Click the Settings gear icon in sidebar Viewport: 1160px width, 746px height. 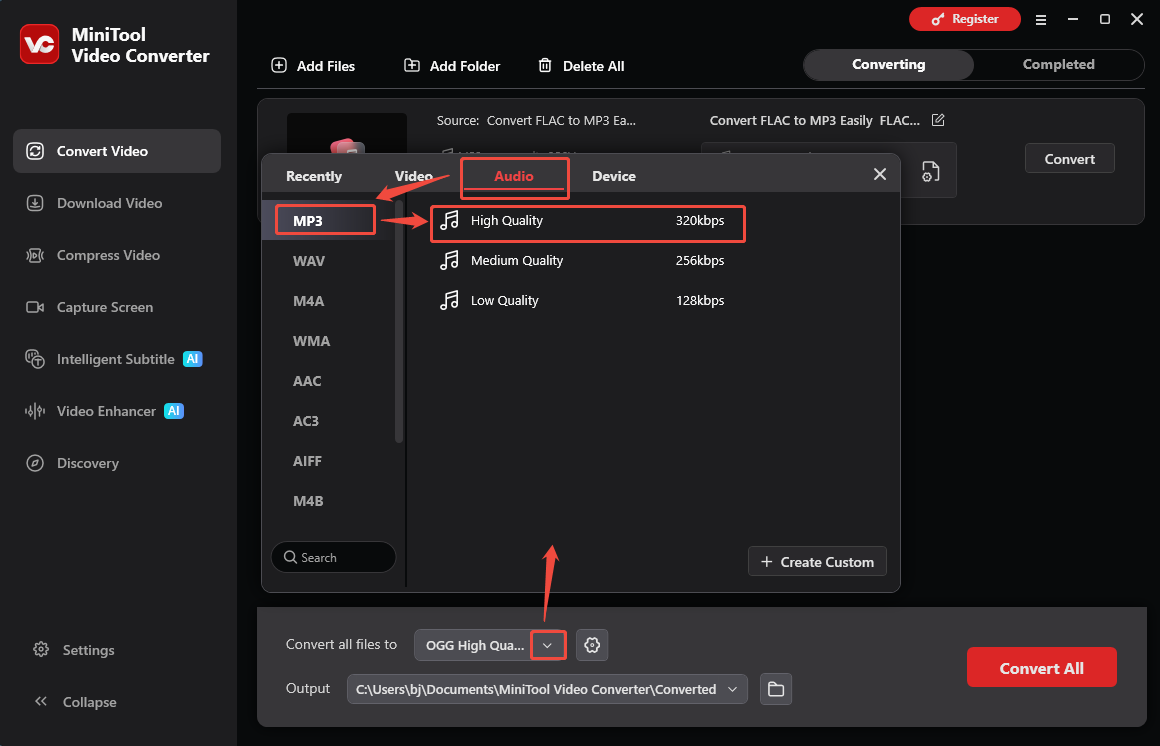[41, 649]
